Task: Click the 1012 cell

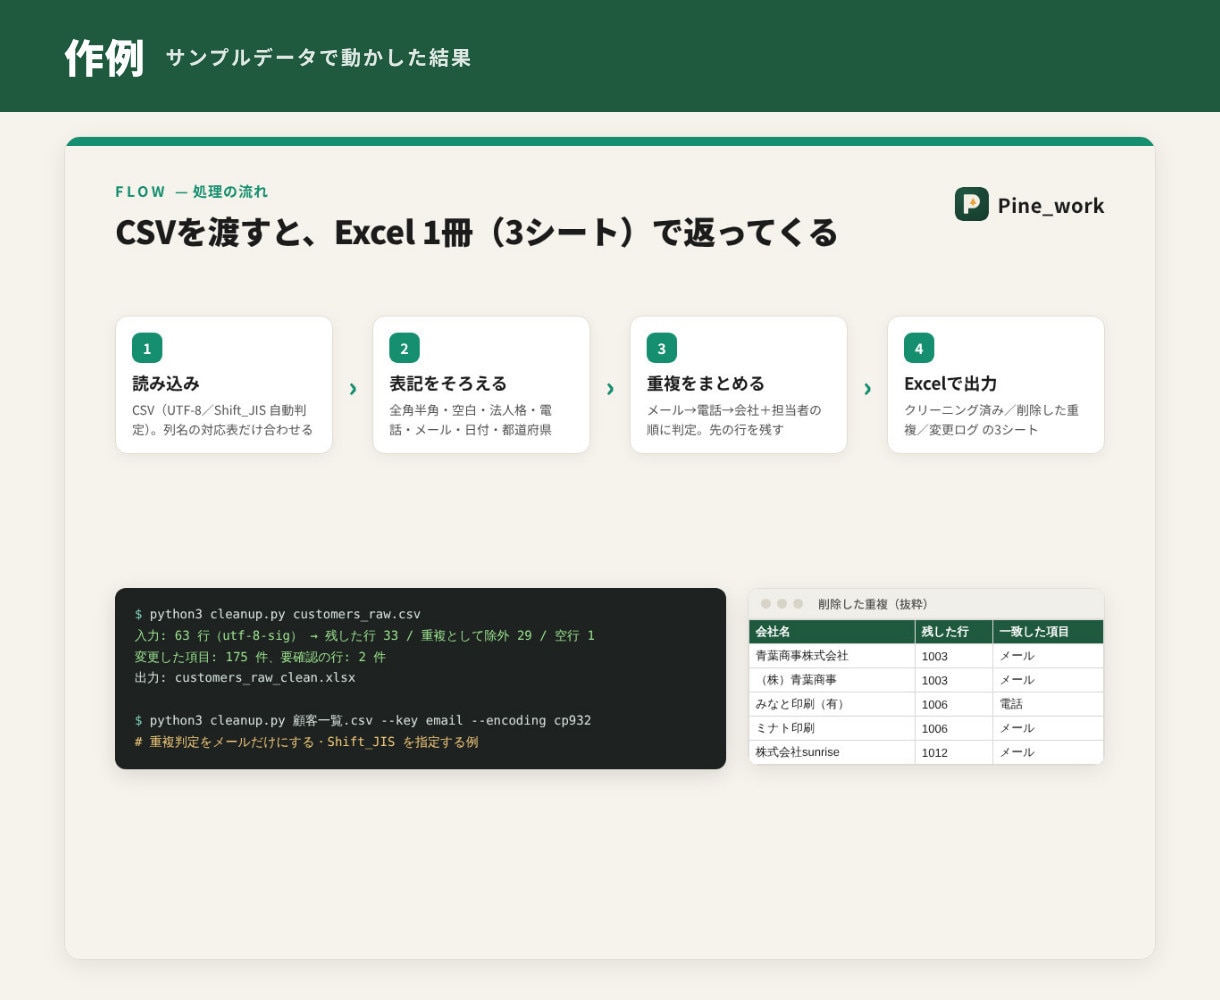Action: click(x=954, y=752)
